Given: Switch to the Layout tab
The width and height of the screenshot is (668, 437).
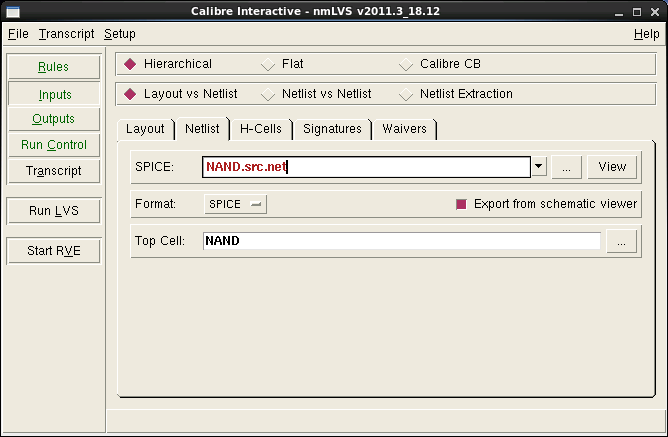Looking at the screenshot, I should pyautogui.click(x=145, y=129).
